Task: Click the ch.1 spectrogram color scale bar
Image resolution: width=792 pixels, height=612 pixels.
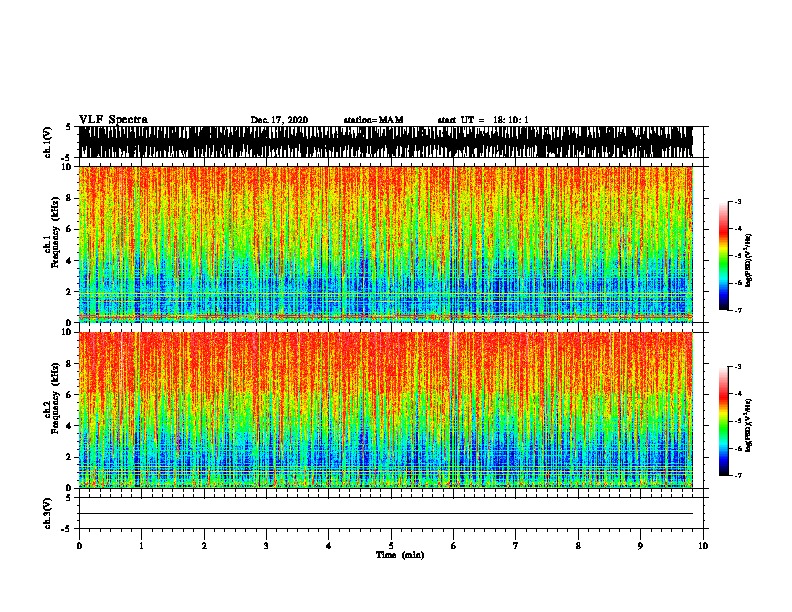Action: [x=724, y=256]
